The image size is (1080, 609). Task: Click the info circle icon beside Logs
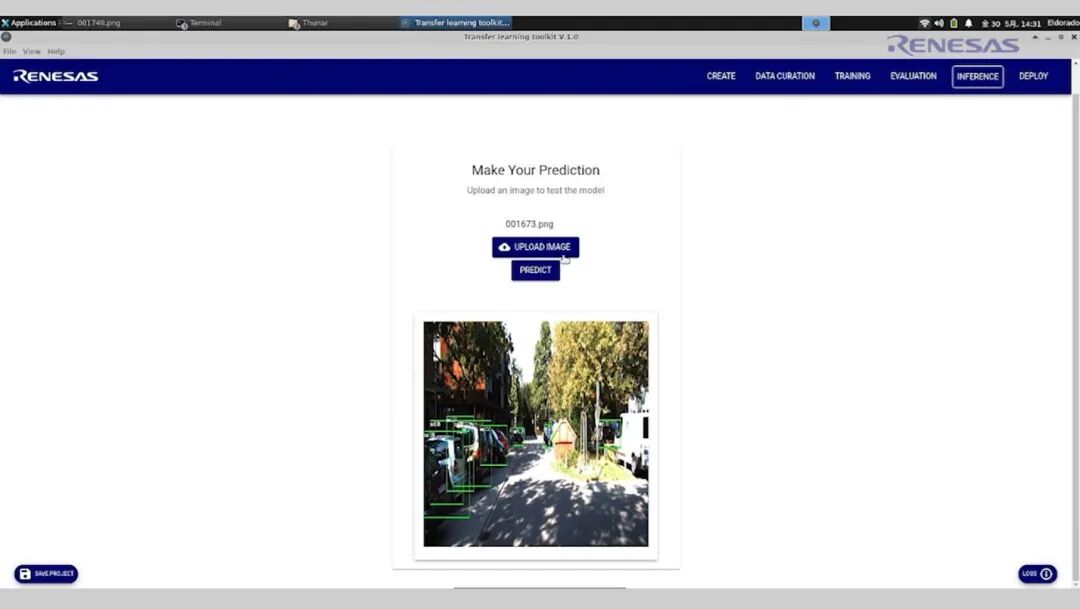pos(1046,574)
